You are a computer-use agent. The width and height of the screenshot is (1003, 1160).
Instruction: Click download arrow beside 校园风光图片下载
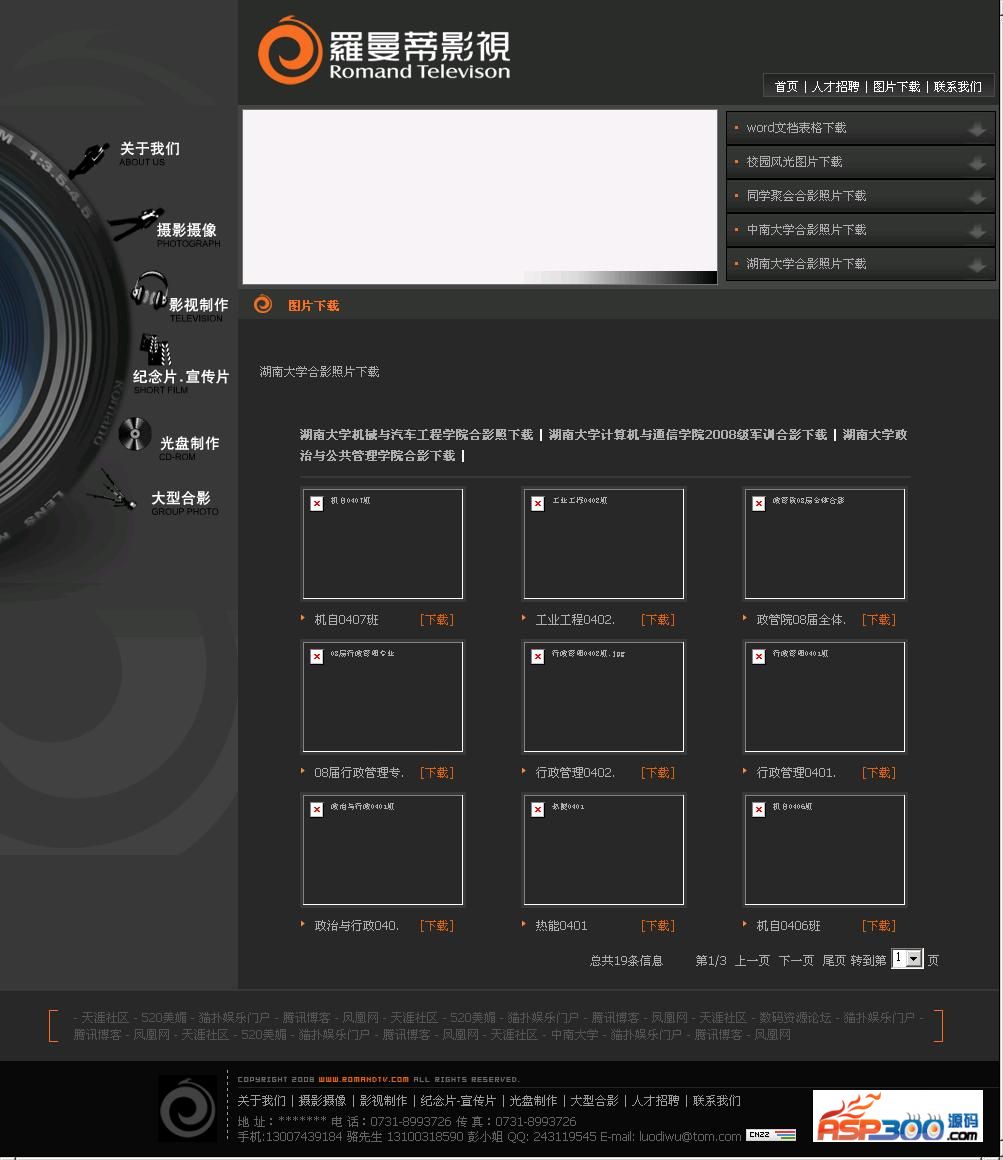point(976,163)
